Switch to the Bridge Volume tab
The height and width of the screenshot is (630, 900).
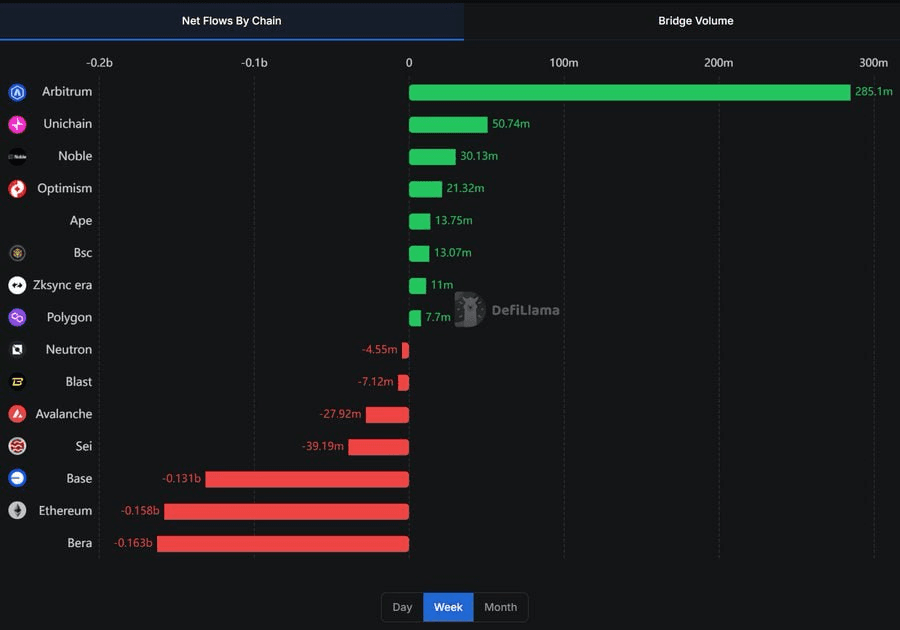coord(695,21)
